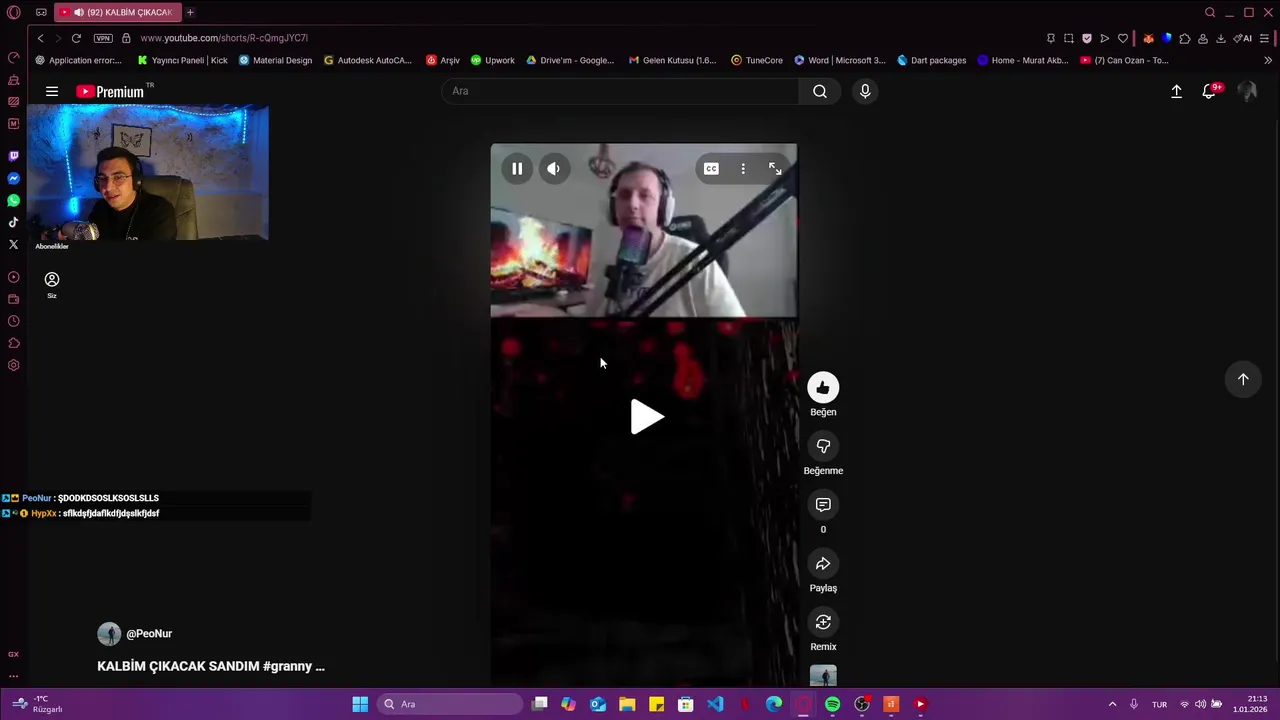Click the KALBİM ÇIKACAK SANDIM title

click(211, 666)
